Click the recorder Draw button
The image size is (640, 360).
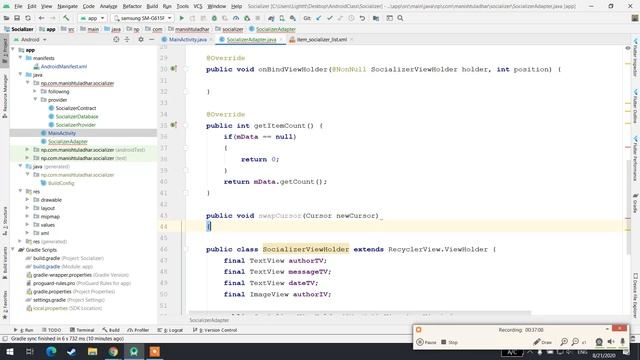point(542,342)
